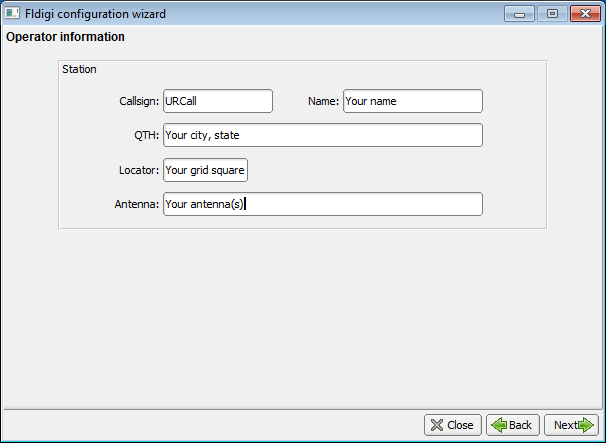Click the Antenna input field

323,204
